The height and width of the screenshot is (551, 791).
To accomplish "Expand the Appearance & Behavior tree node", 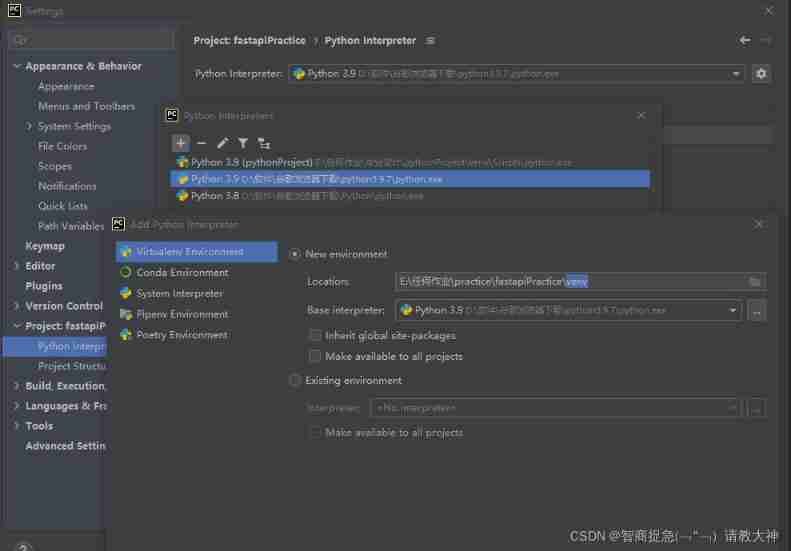I will 17,66.
